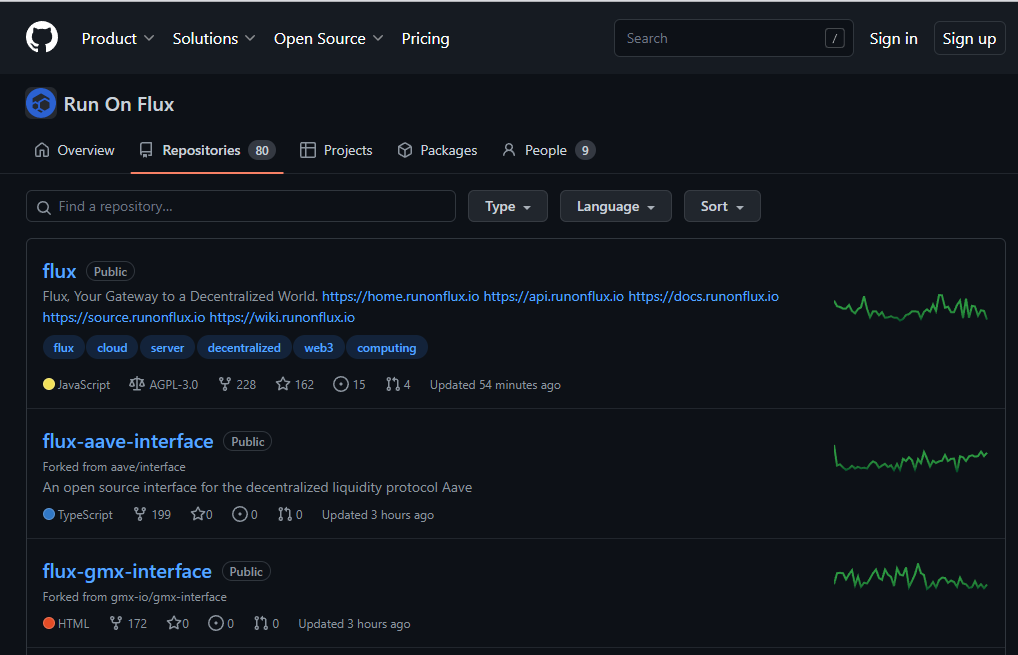
Task: Click the fork icon showing 228 for flux
Action: point(225,384)
